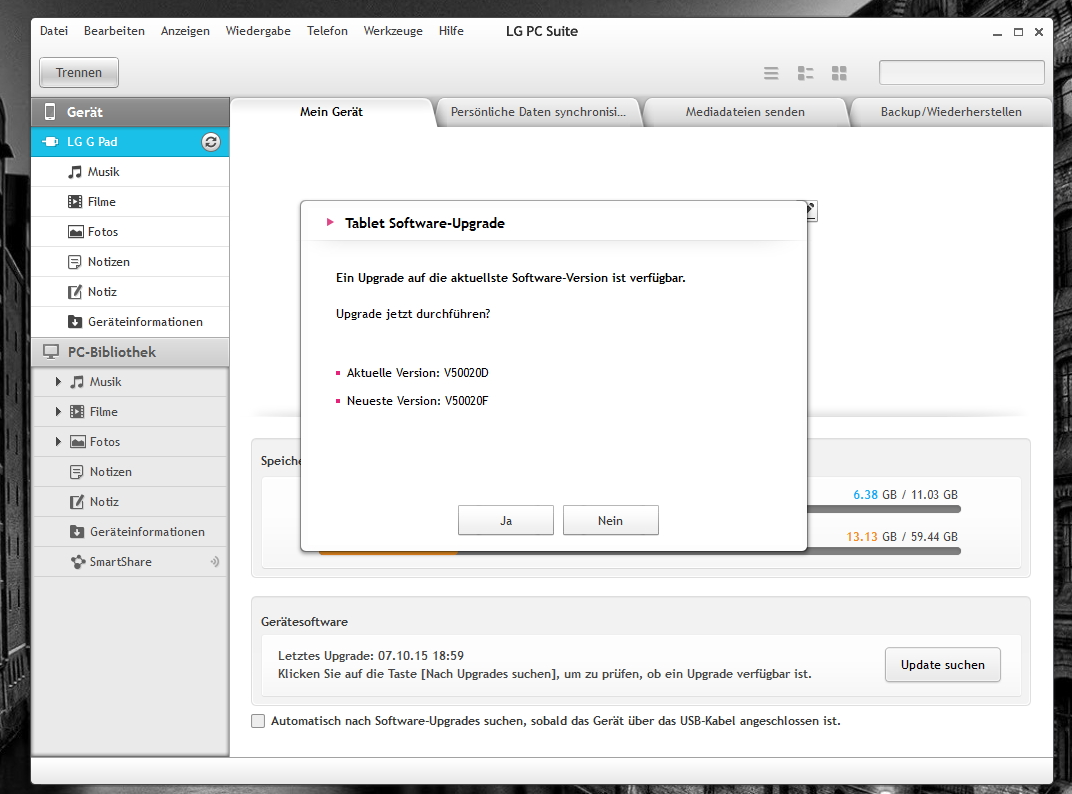The width and height of the screenshot is (1072, 794).
Task: Open the Werkzeuge menu
Action: pyautogui.click(x=393, y=31)
